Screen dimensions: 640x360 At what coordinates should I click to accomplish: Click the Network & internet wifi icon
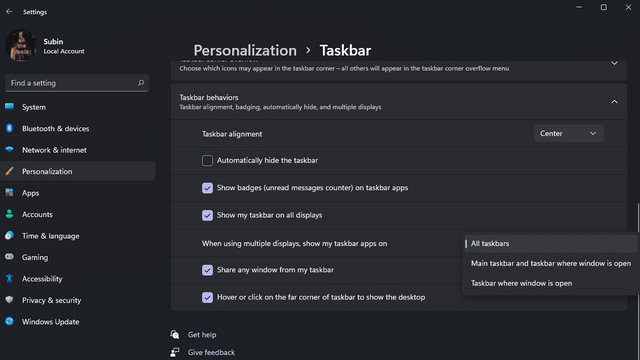click(x=9, y=150)
